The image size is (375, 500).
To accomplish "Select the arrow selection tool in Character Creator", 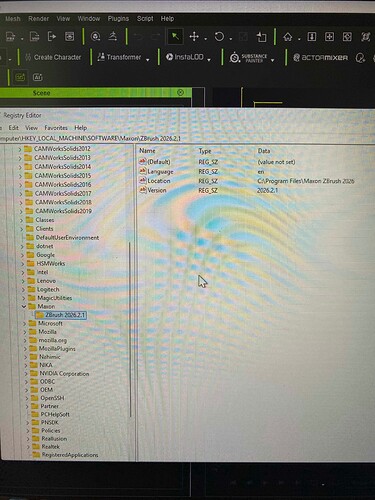I will pyautogui.click(x=175, y=37).
